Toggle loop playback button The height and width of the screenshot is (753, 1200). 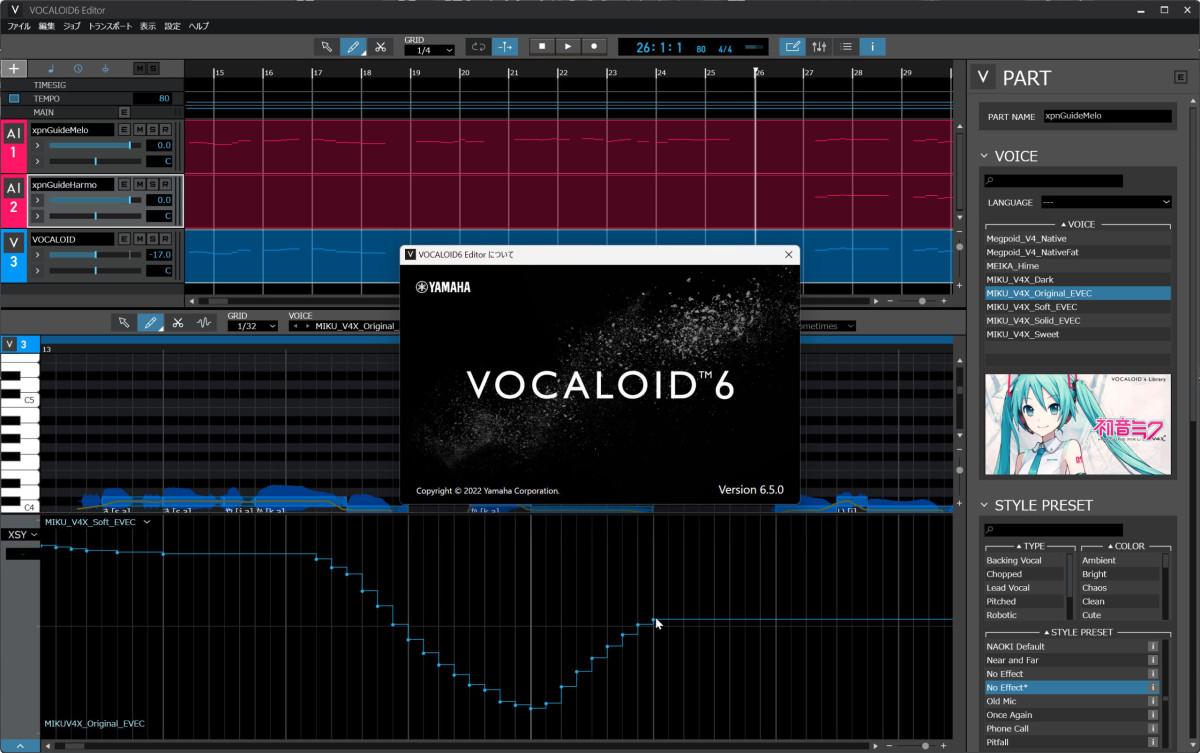pos(479,46)
